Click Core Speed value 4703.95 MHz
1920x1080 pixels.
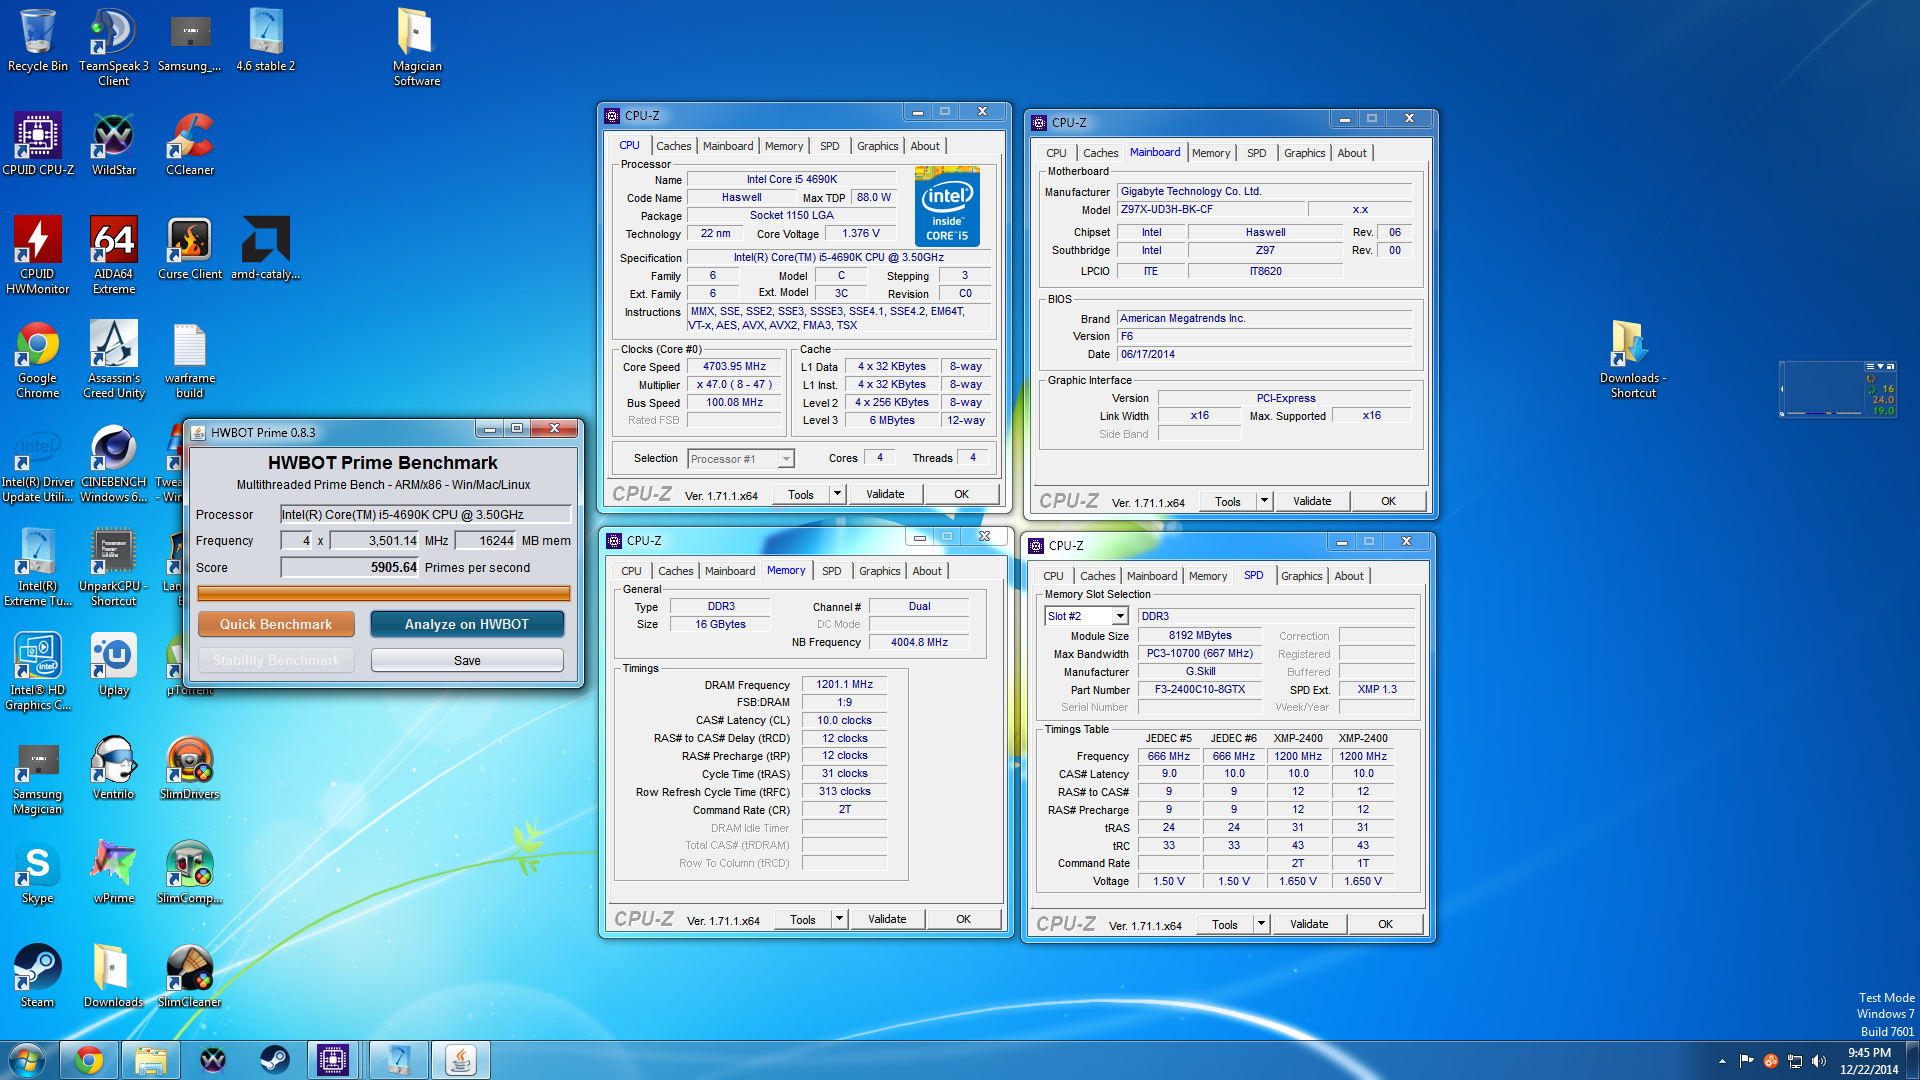click(x=734, y=367)
